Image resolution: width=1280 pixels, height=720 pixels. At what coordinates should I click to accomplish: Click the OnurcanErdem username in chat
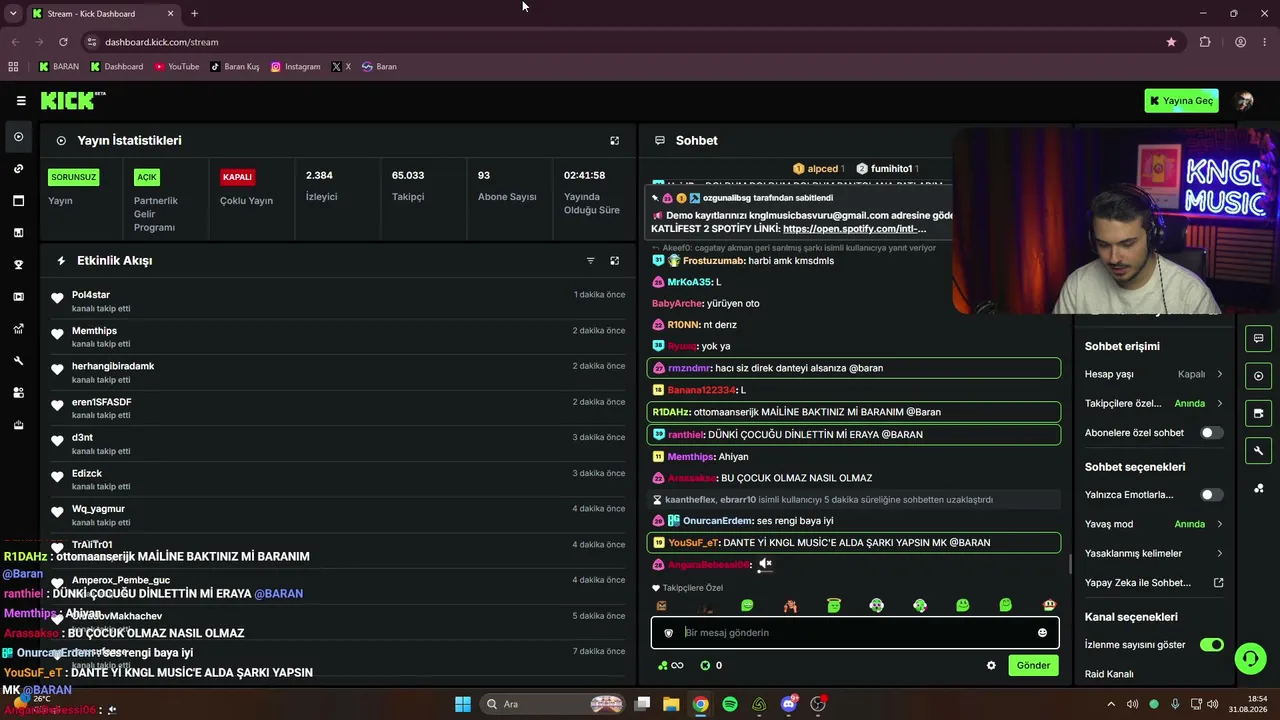tap(719, 521)
